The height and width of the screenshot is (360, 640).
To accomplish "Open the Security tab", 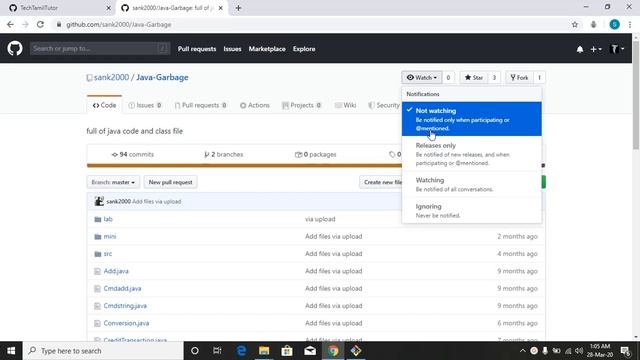I will tap(384, 105).
